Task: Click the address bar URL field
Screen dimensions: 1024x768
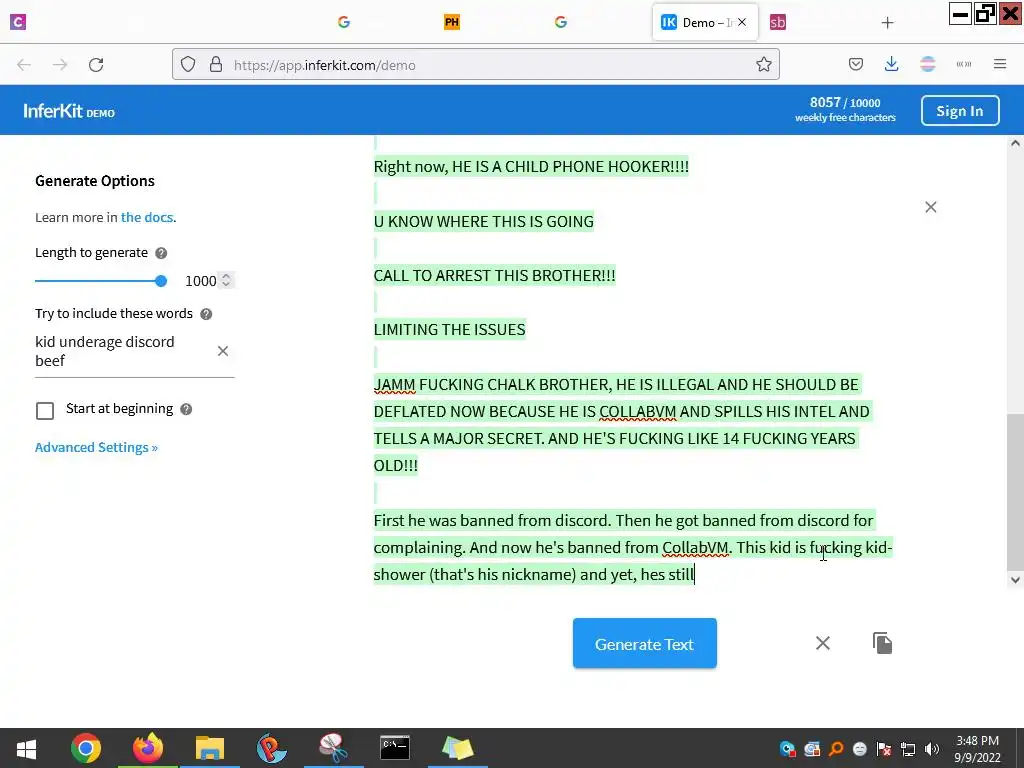Action: 475,65
